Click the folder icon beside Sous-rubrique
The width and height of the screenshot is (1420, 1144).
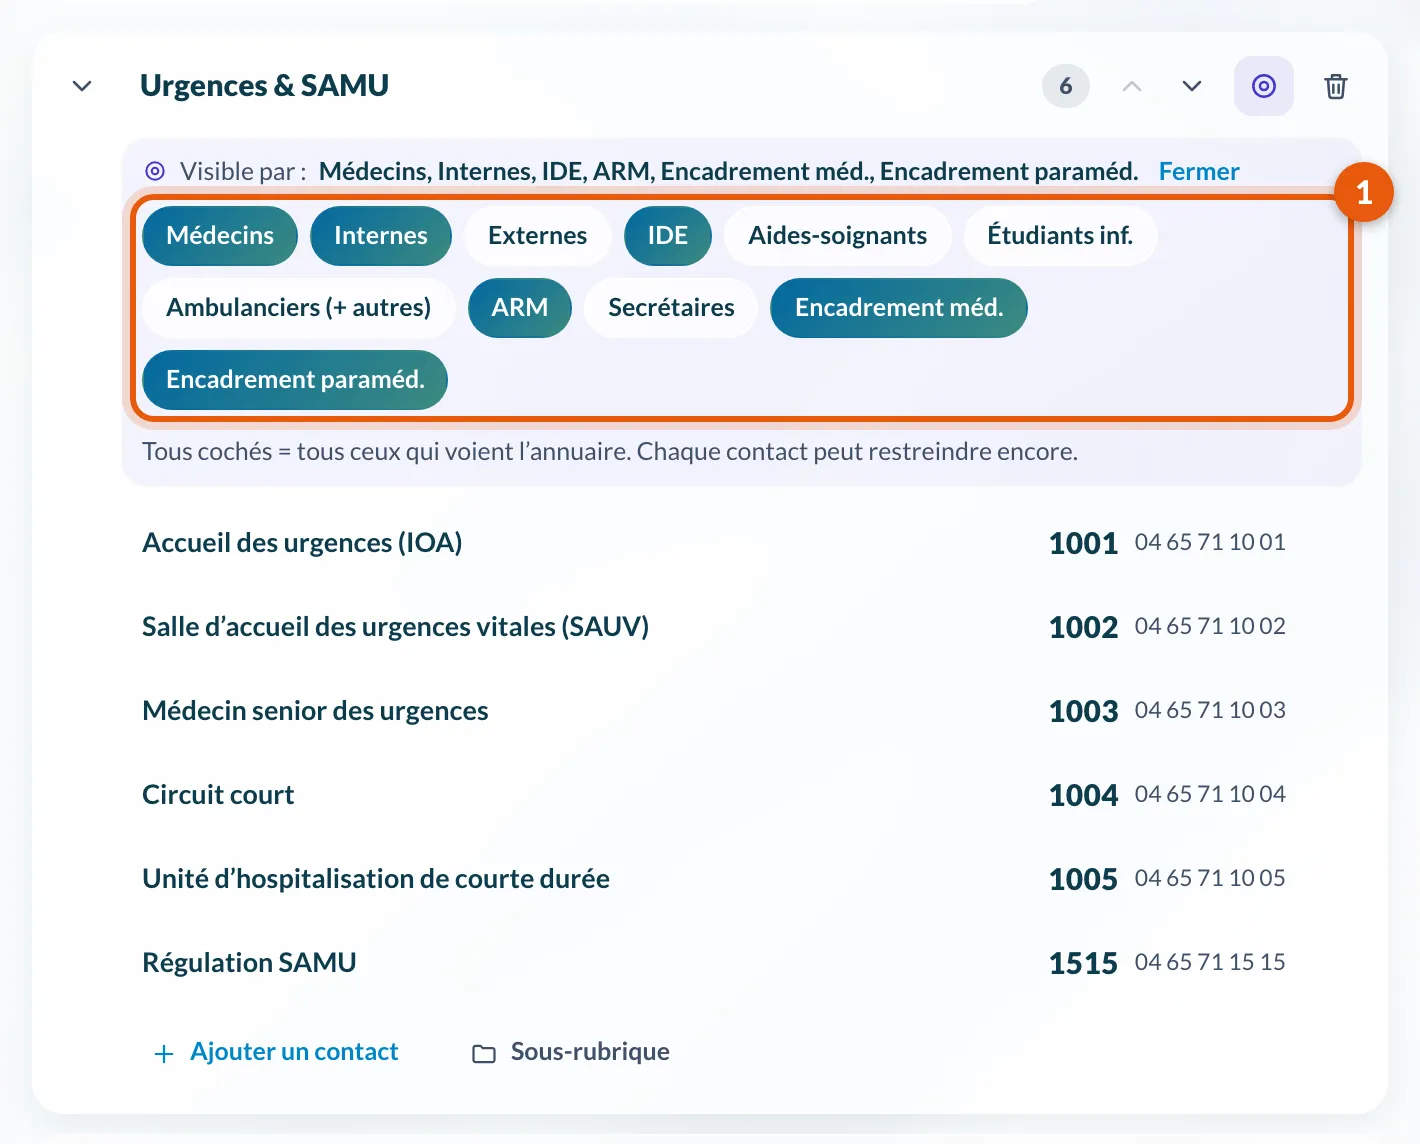(484, 1054)
